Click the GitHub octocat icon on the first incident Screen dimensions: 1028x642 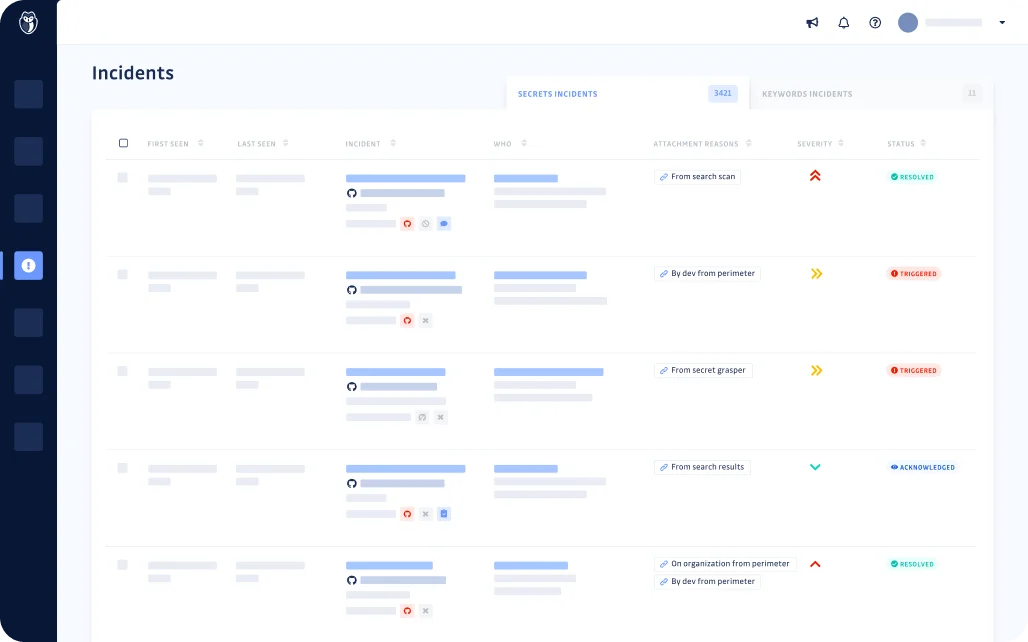point(352,193)
